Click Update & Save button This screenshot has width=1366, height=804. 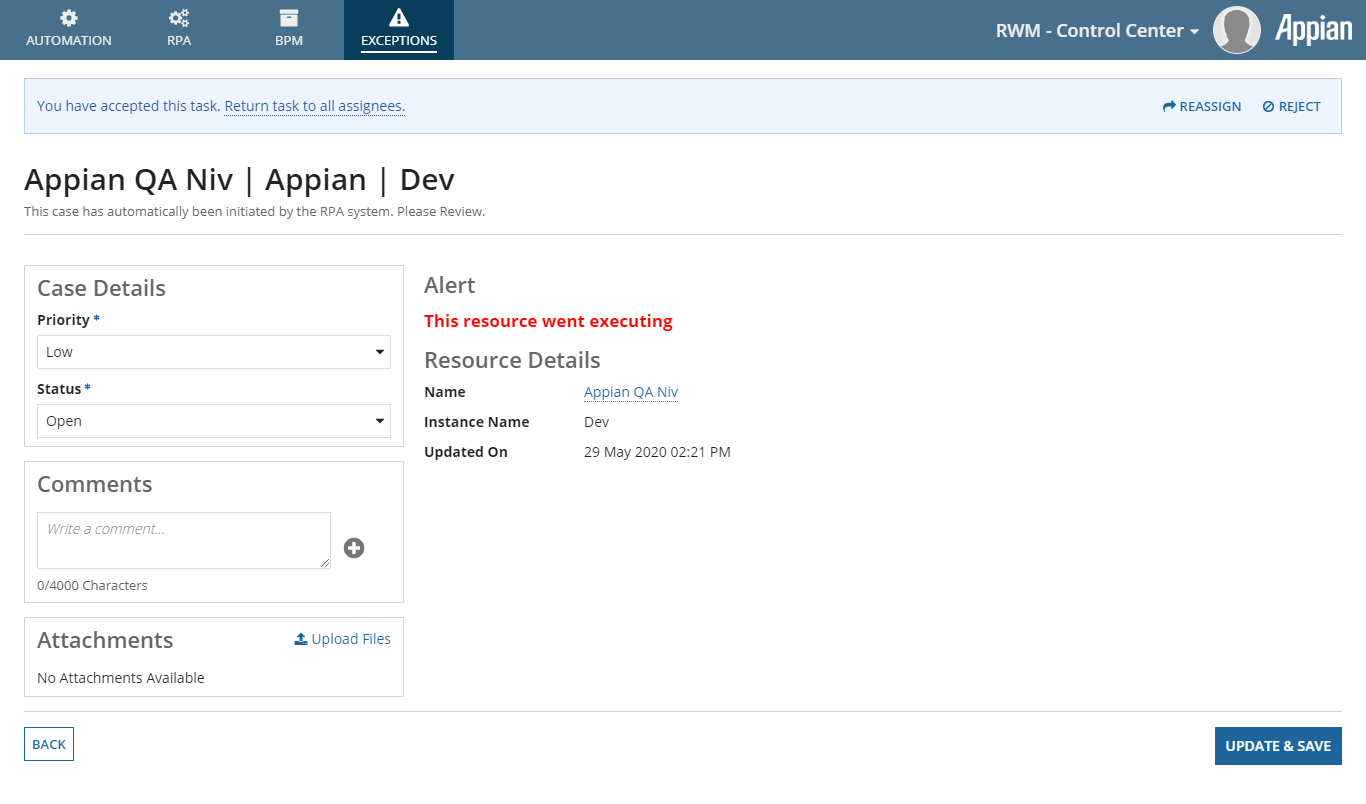click(1278, 746)
